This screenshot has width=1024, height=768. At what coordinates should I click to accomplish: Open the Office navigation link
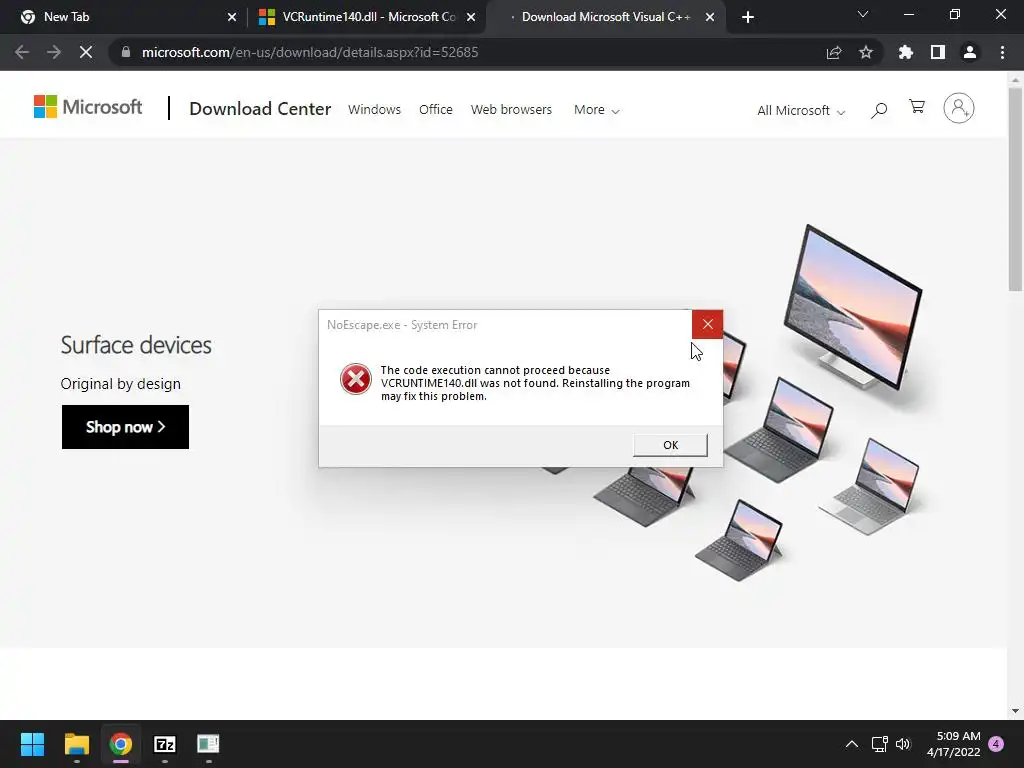(x=436, y=110)
